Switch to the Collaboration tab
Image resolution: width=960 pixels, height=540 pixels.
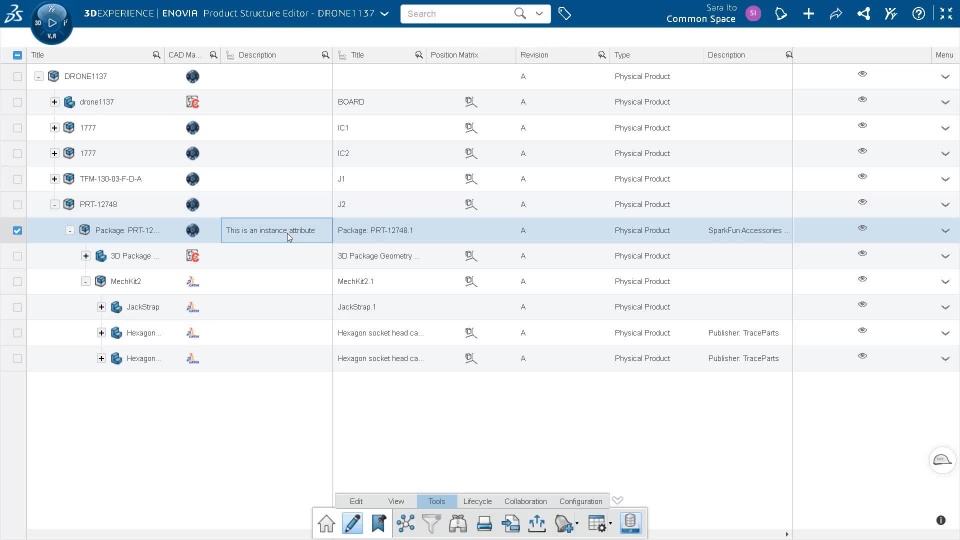pyautogui.click(x=526, y=501)
